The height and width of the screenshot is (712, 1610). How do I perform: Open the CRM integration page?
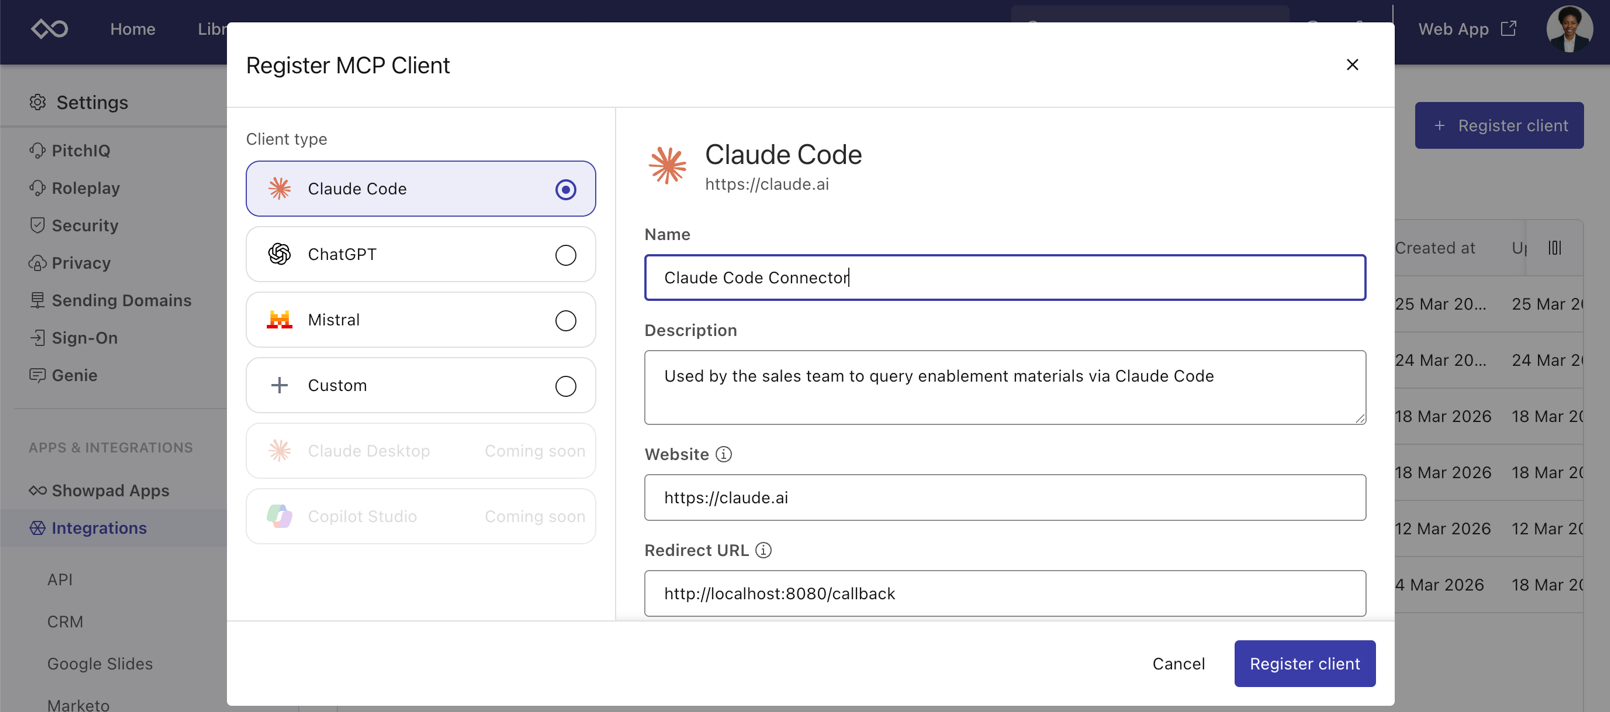(65, 621)
